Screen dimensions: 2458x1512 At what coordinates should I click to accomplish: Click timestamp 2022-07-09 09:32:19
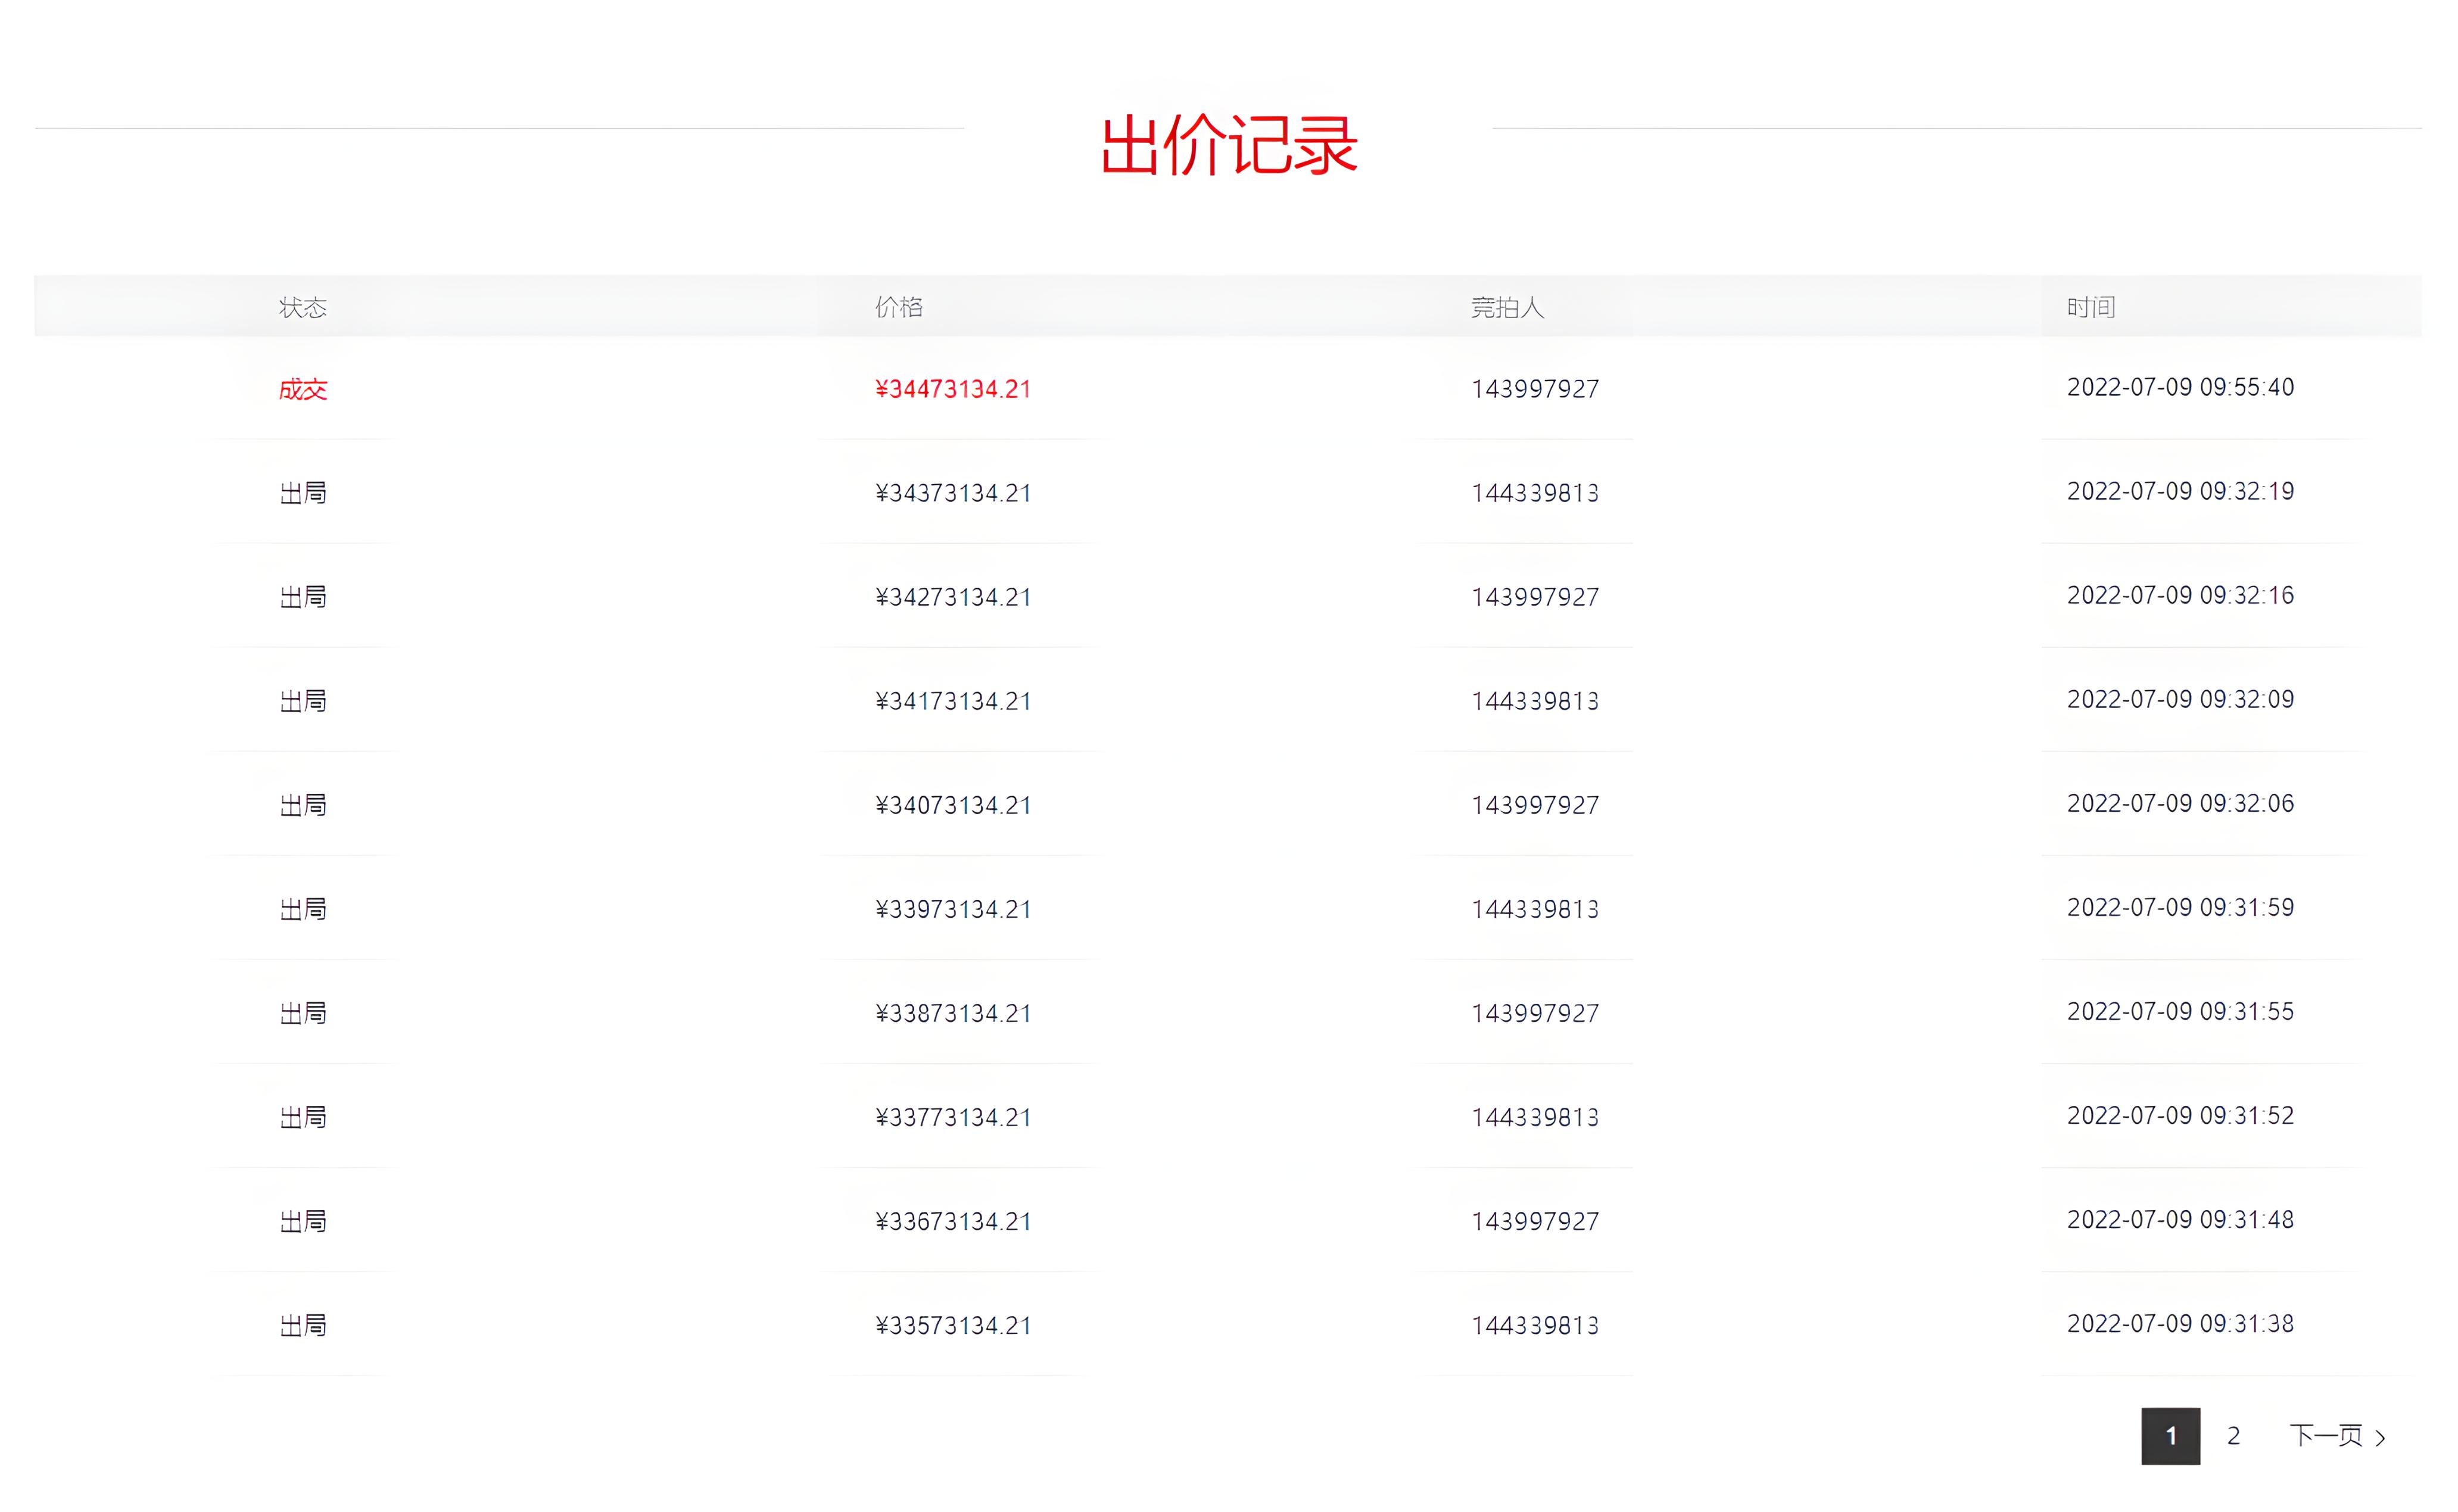coord(2180,491)
